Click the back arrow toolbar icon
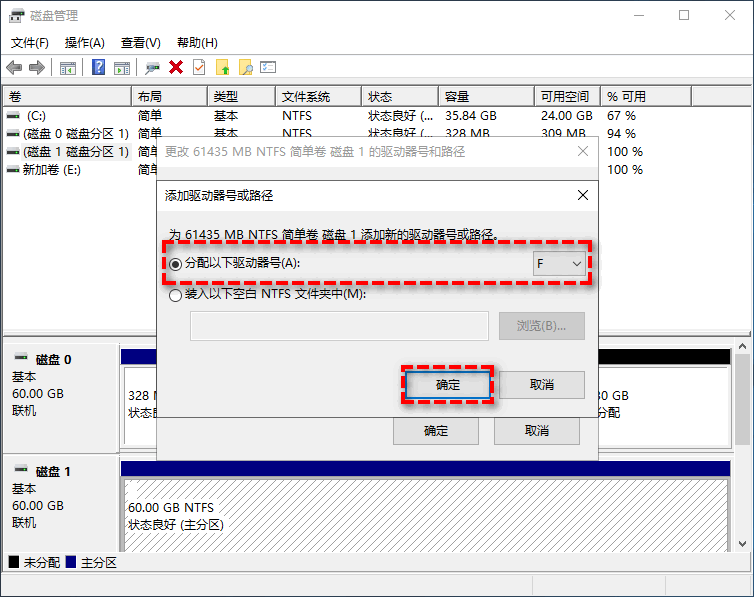 coord(14,67)
